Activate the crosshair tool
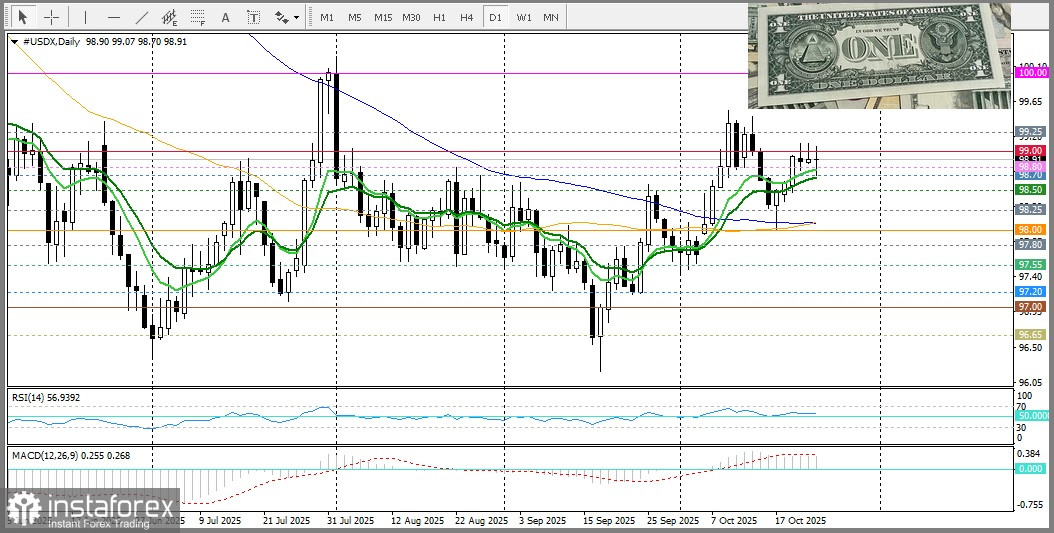This screenshot has width=1054, height=533. click(x=51, y=17)
